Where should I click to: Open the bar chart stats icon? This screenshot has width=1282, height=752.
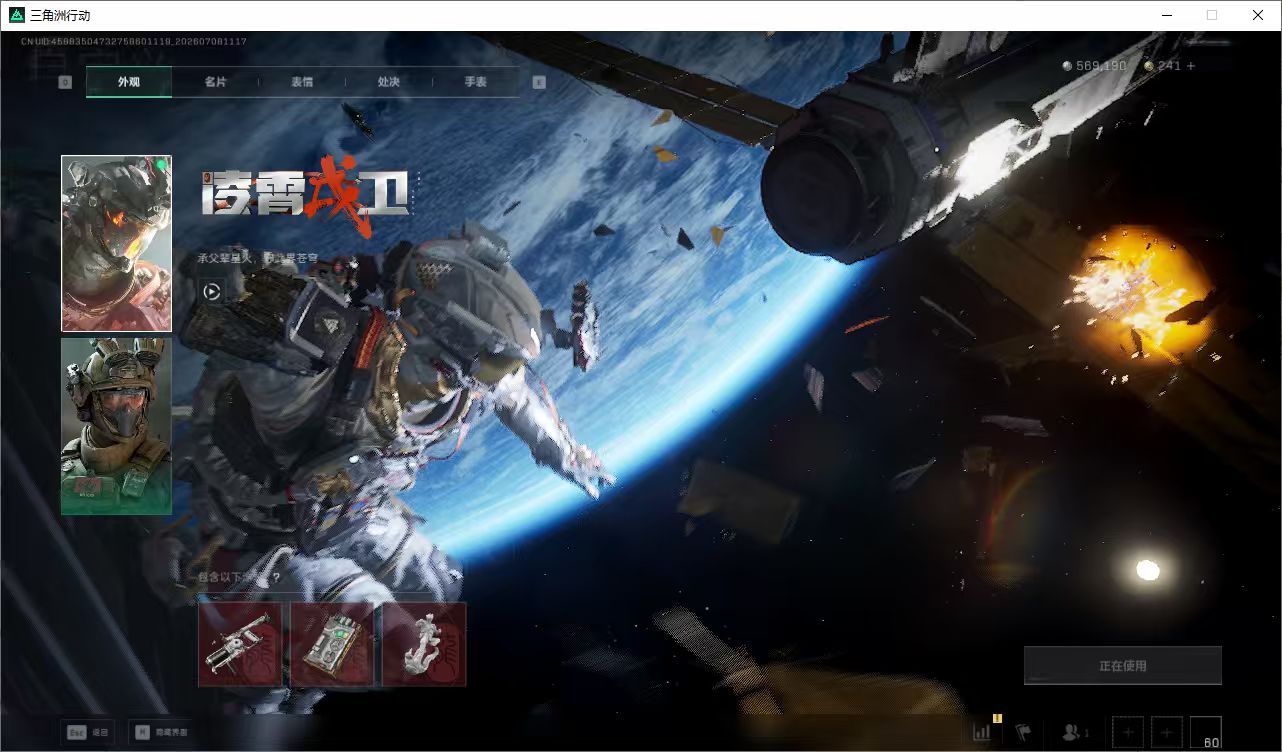982,732
